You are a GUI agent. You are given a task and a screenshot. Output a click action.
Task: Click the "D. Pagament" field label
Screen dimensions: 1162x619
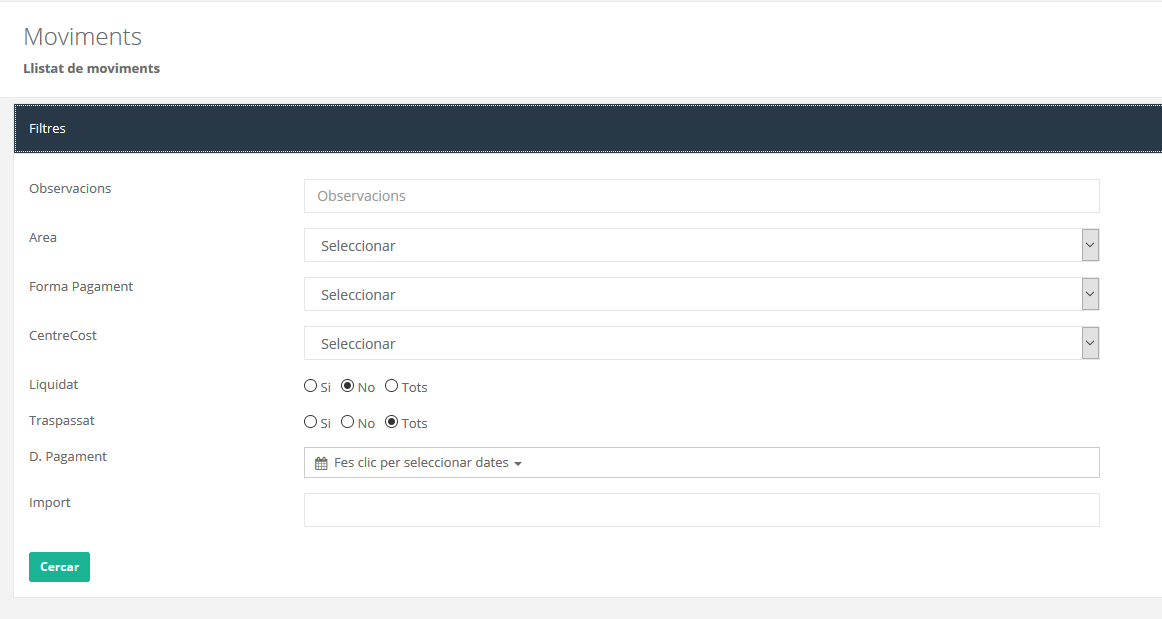[68, 457]
